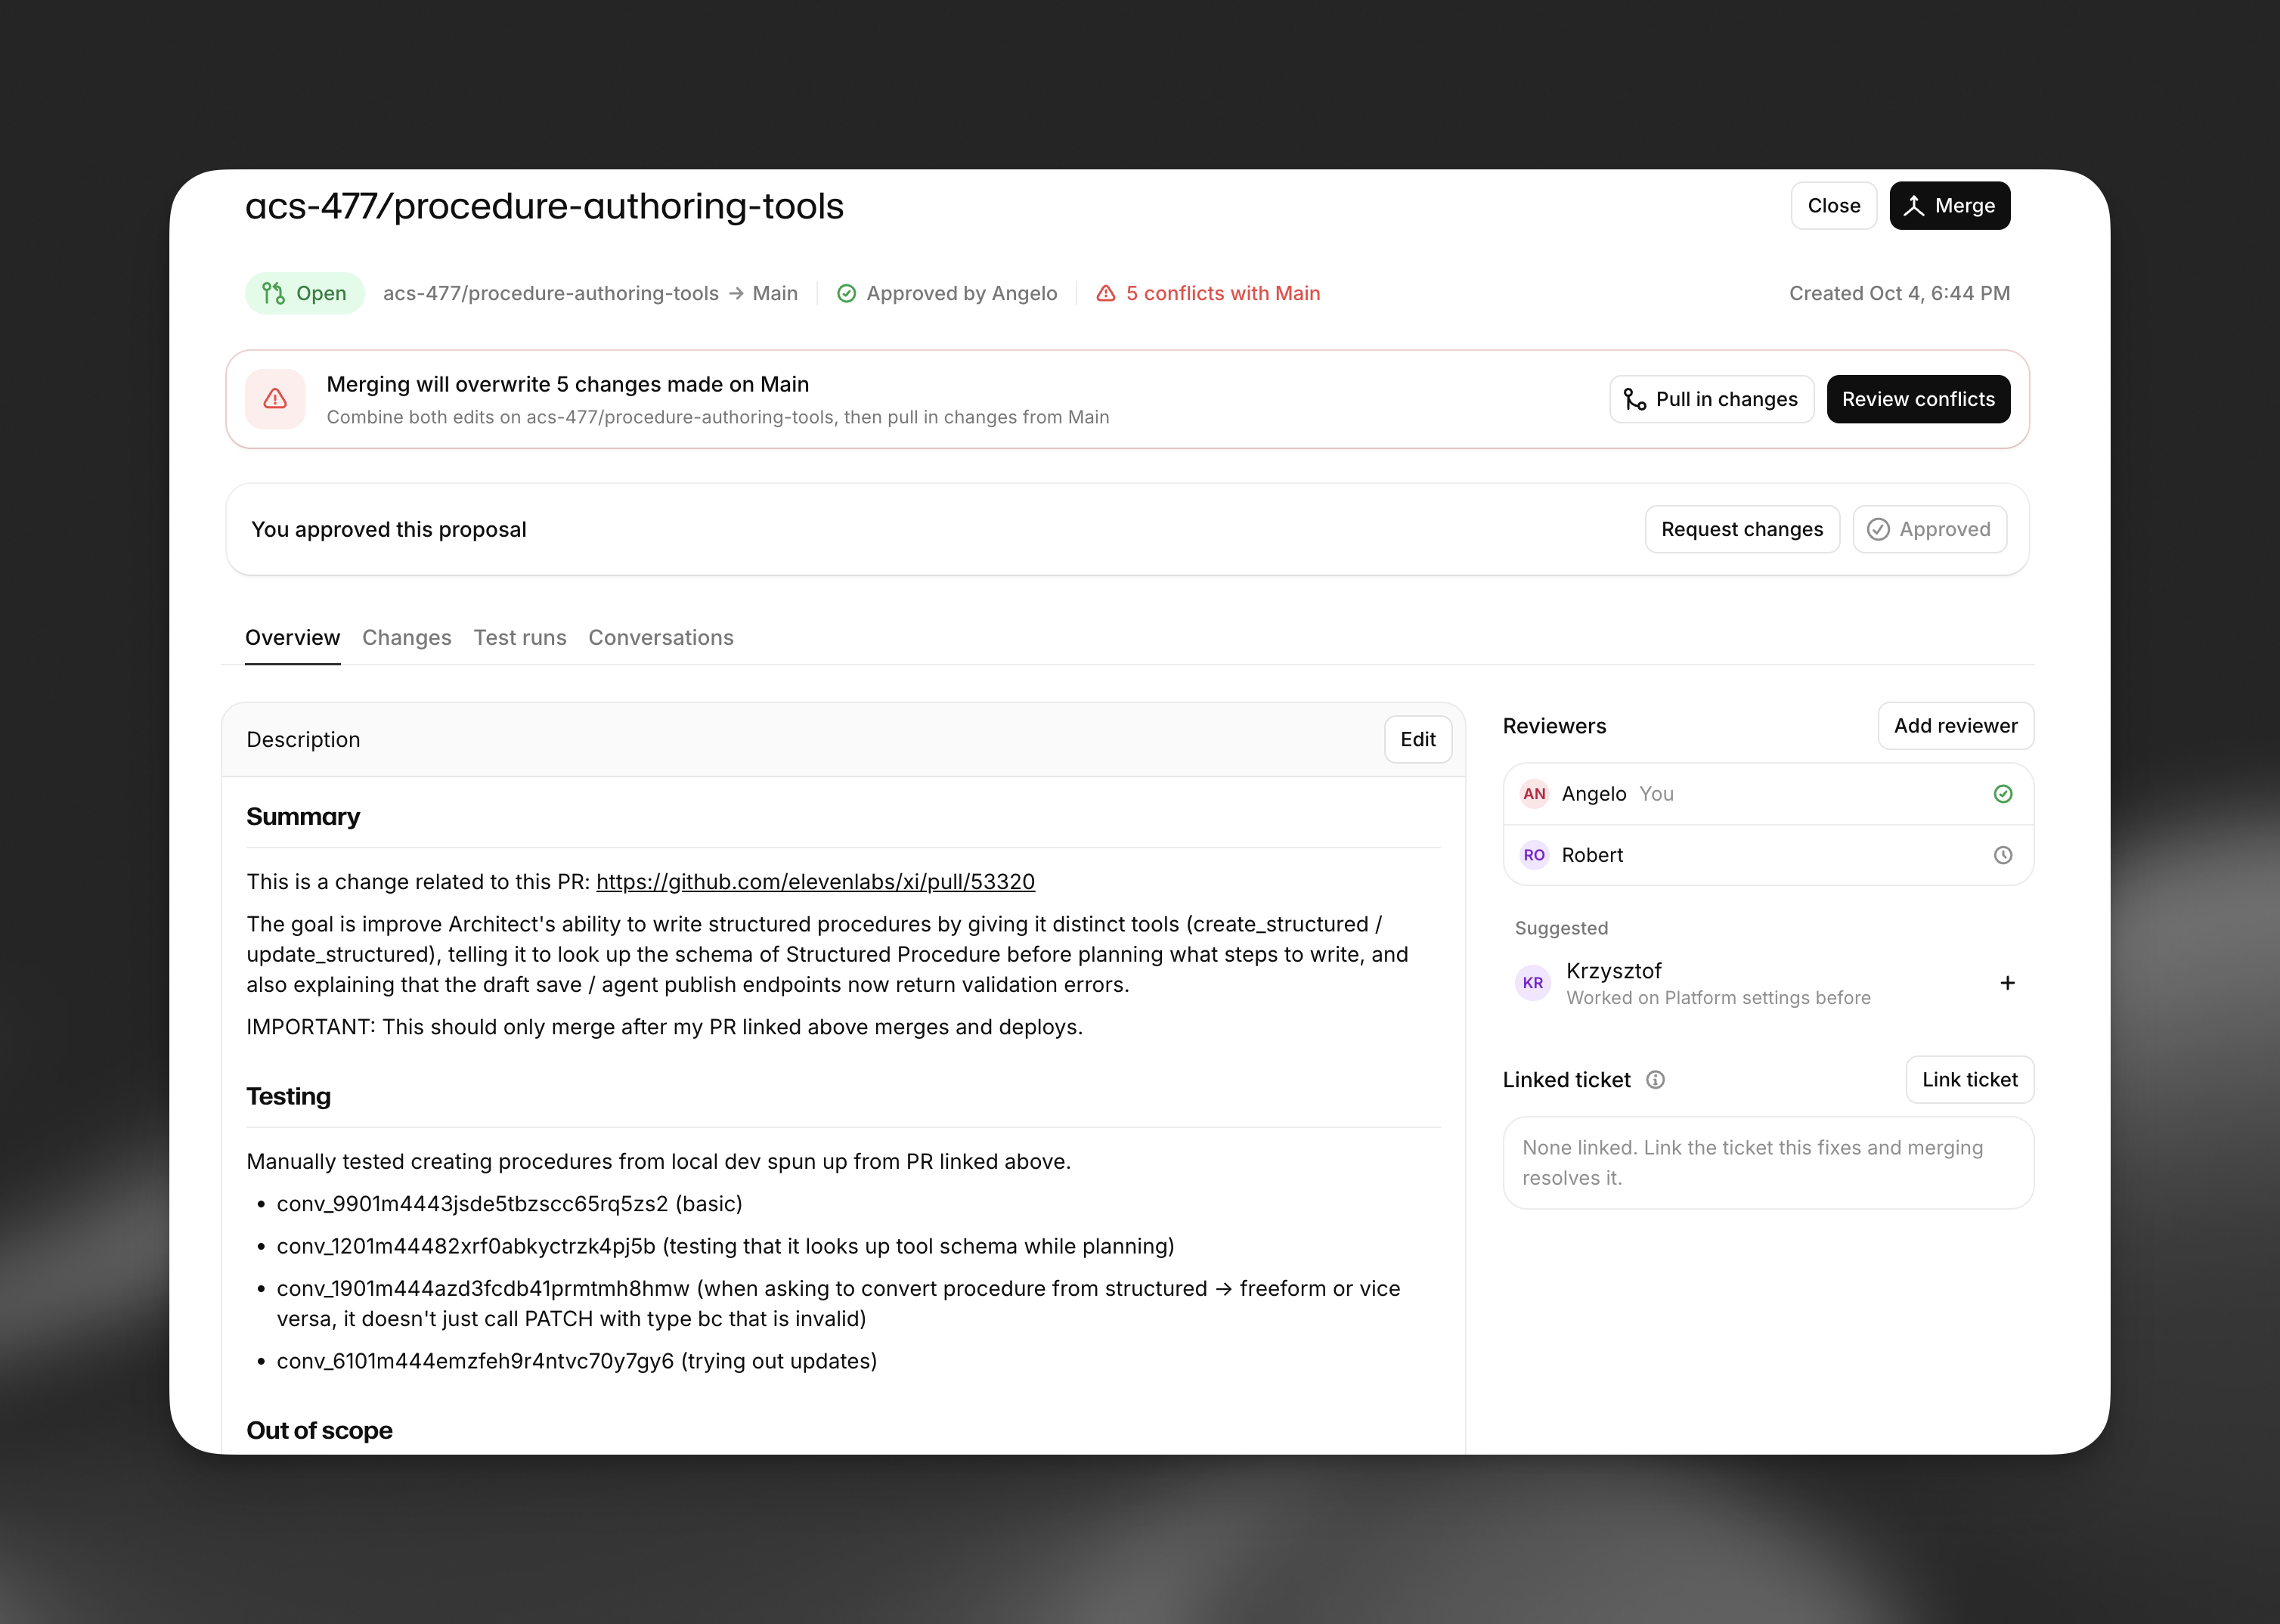2280x1624 pixels.
Task: Click Pull in changes button
Action: [x=1711, y=399]
